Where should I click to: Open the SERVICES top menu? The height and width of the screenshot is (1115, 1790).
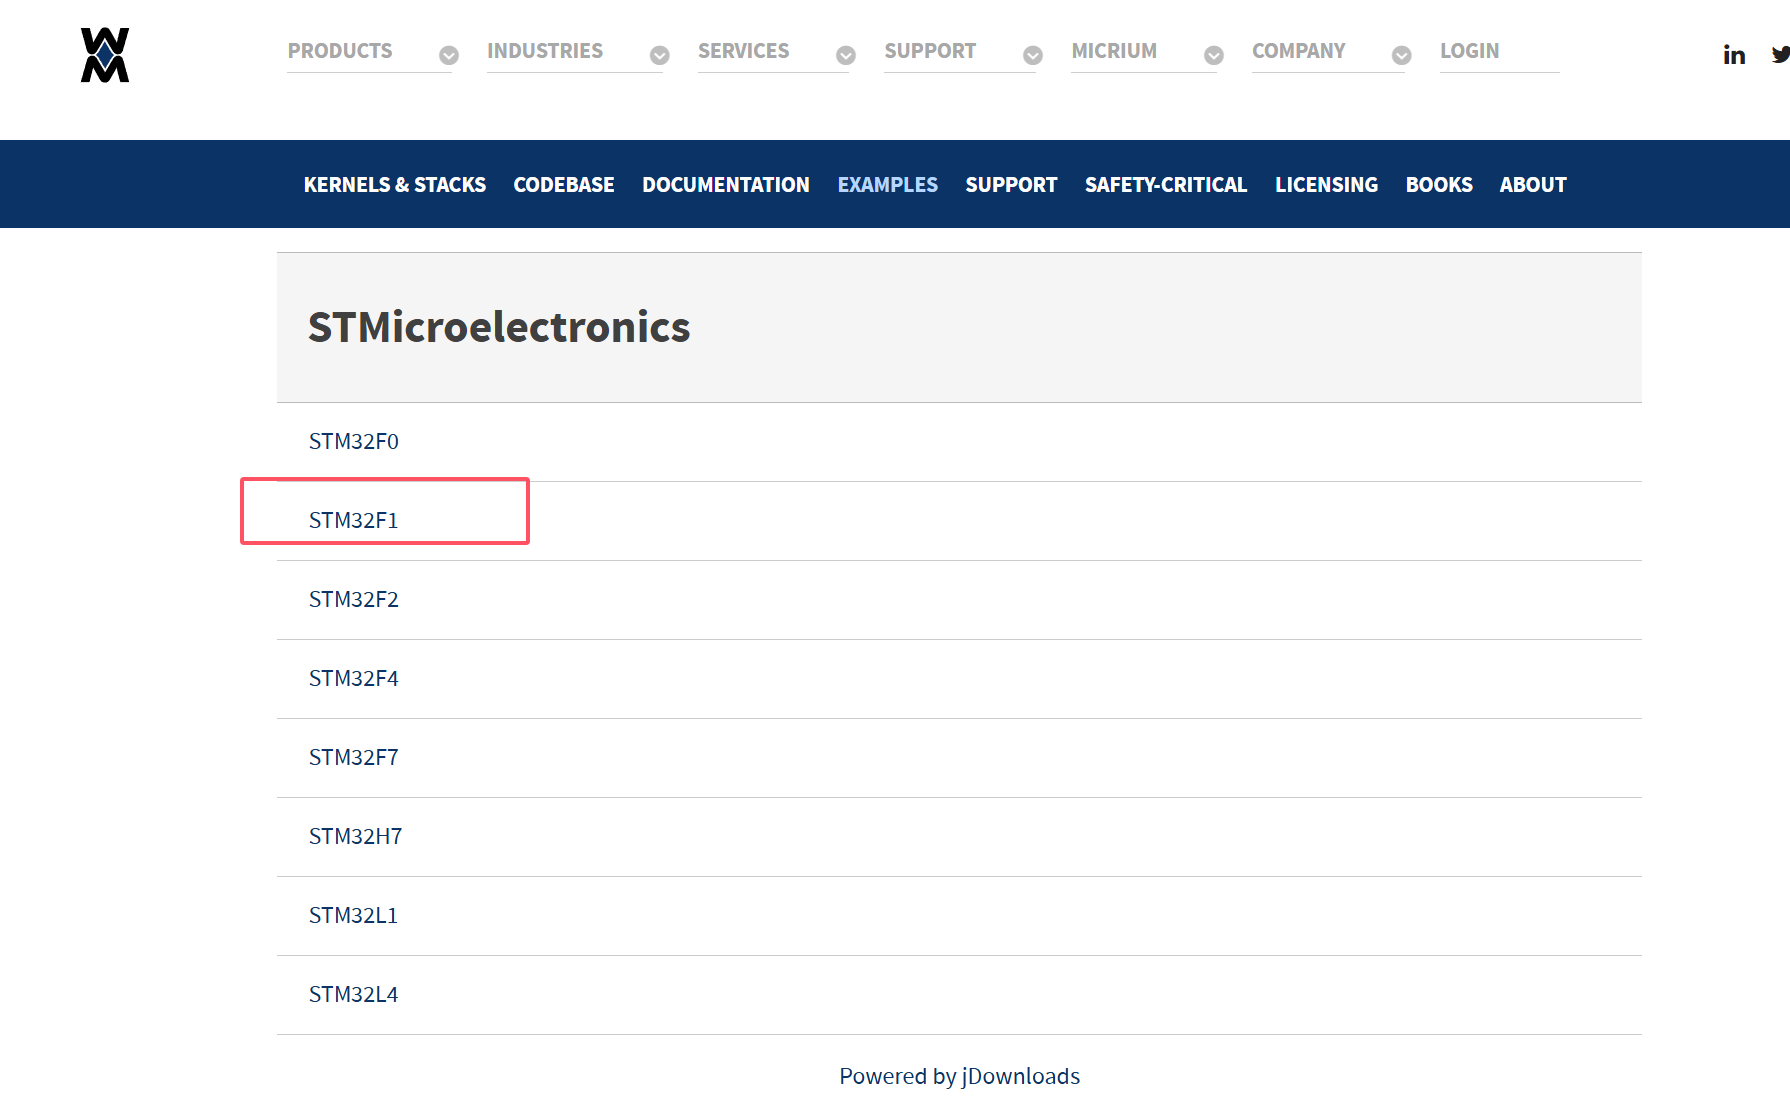coord(743,51)
